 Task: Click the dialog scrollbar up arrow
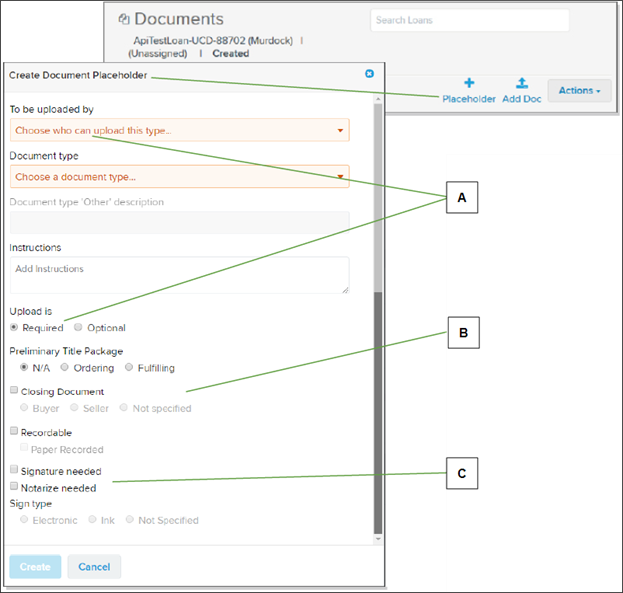click(378, 99)
